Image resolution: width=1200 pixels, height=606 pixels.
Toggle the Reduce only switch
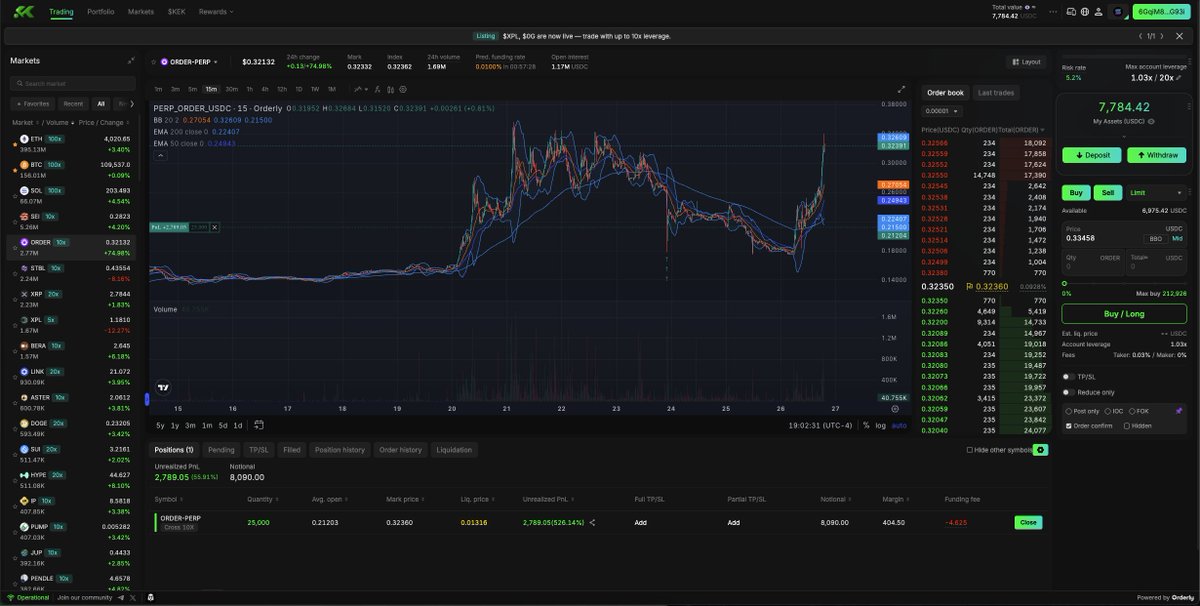click(1068, 392)
